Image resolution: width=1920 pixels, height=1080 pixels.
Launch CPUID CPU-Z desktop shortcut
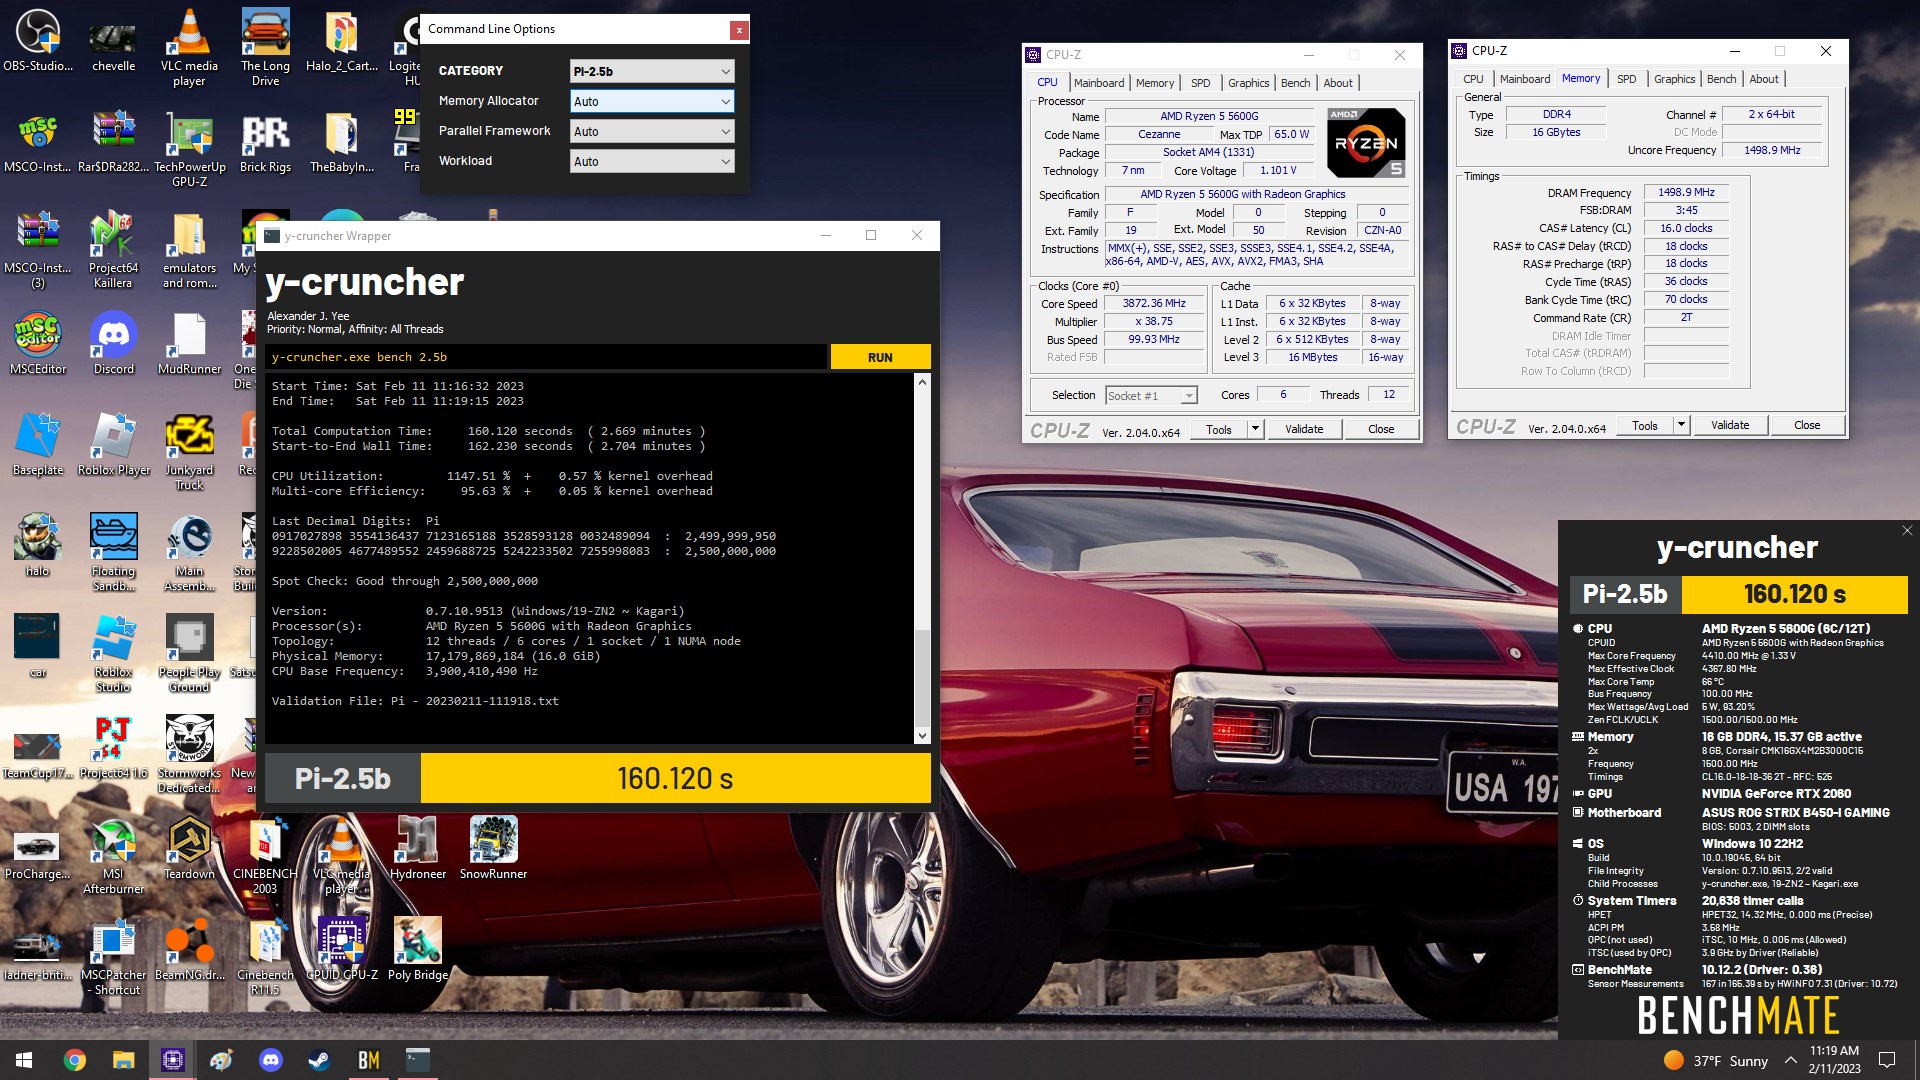click(x=341, y=949)
